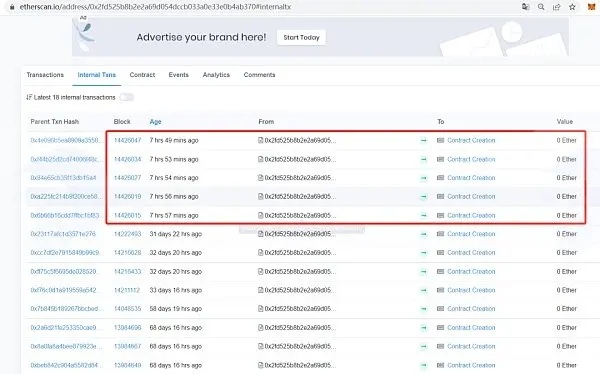The image size is (600, 374).
Task: Switch to the Transactions tab
Action: 45,75
